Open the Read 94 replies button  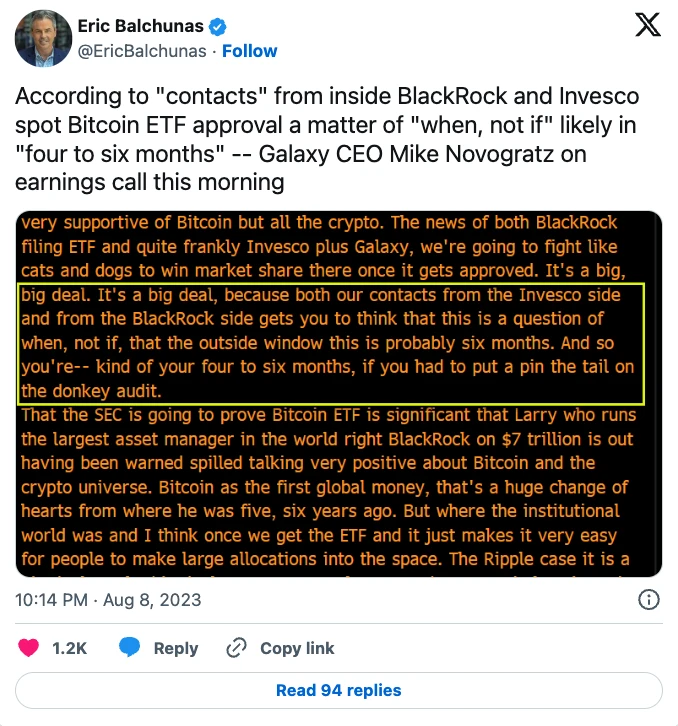click(x=339, y=690)
